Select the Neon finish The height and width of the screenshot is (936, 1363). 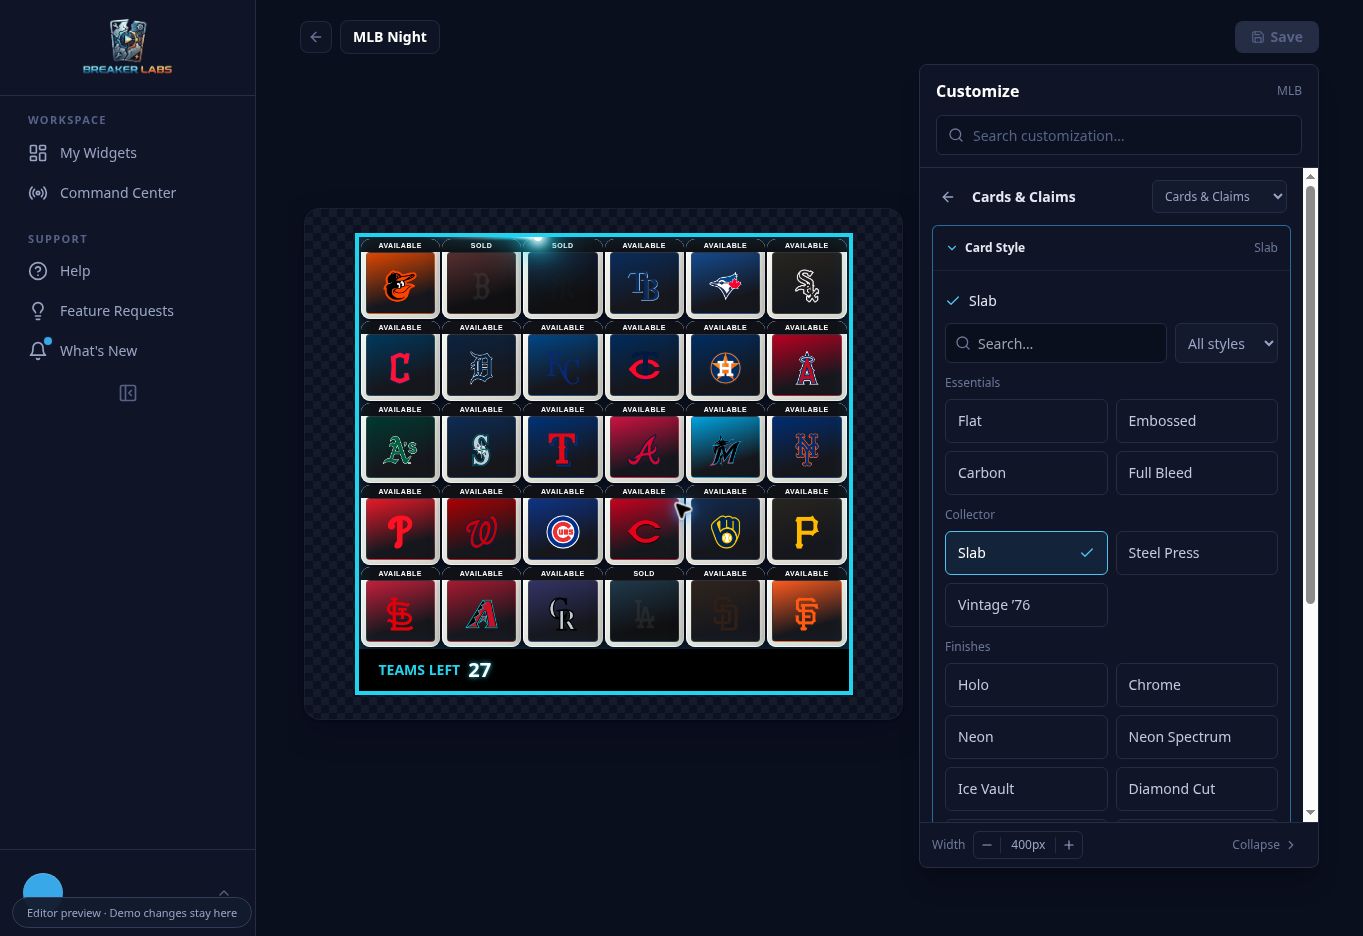pos(1026,737)
